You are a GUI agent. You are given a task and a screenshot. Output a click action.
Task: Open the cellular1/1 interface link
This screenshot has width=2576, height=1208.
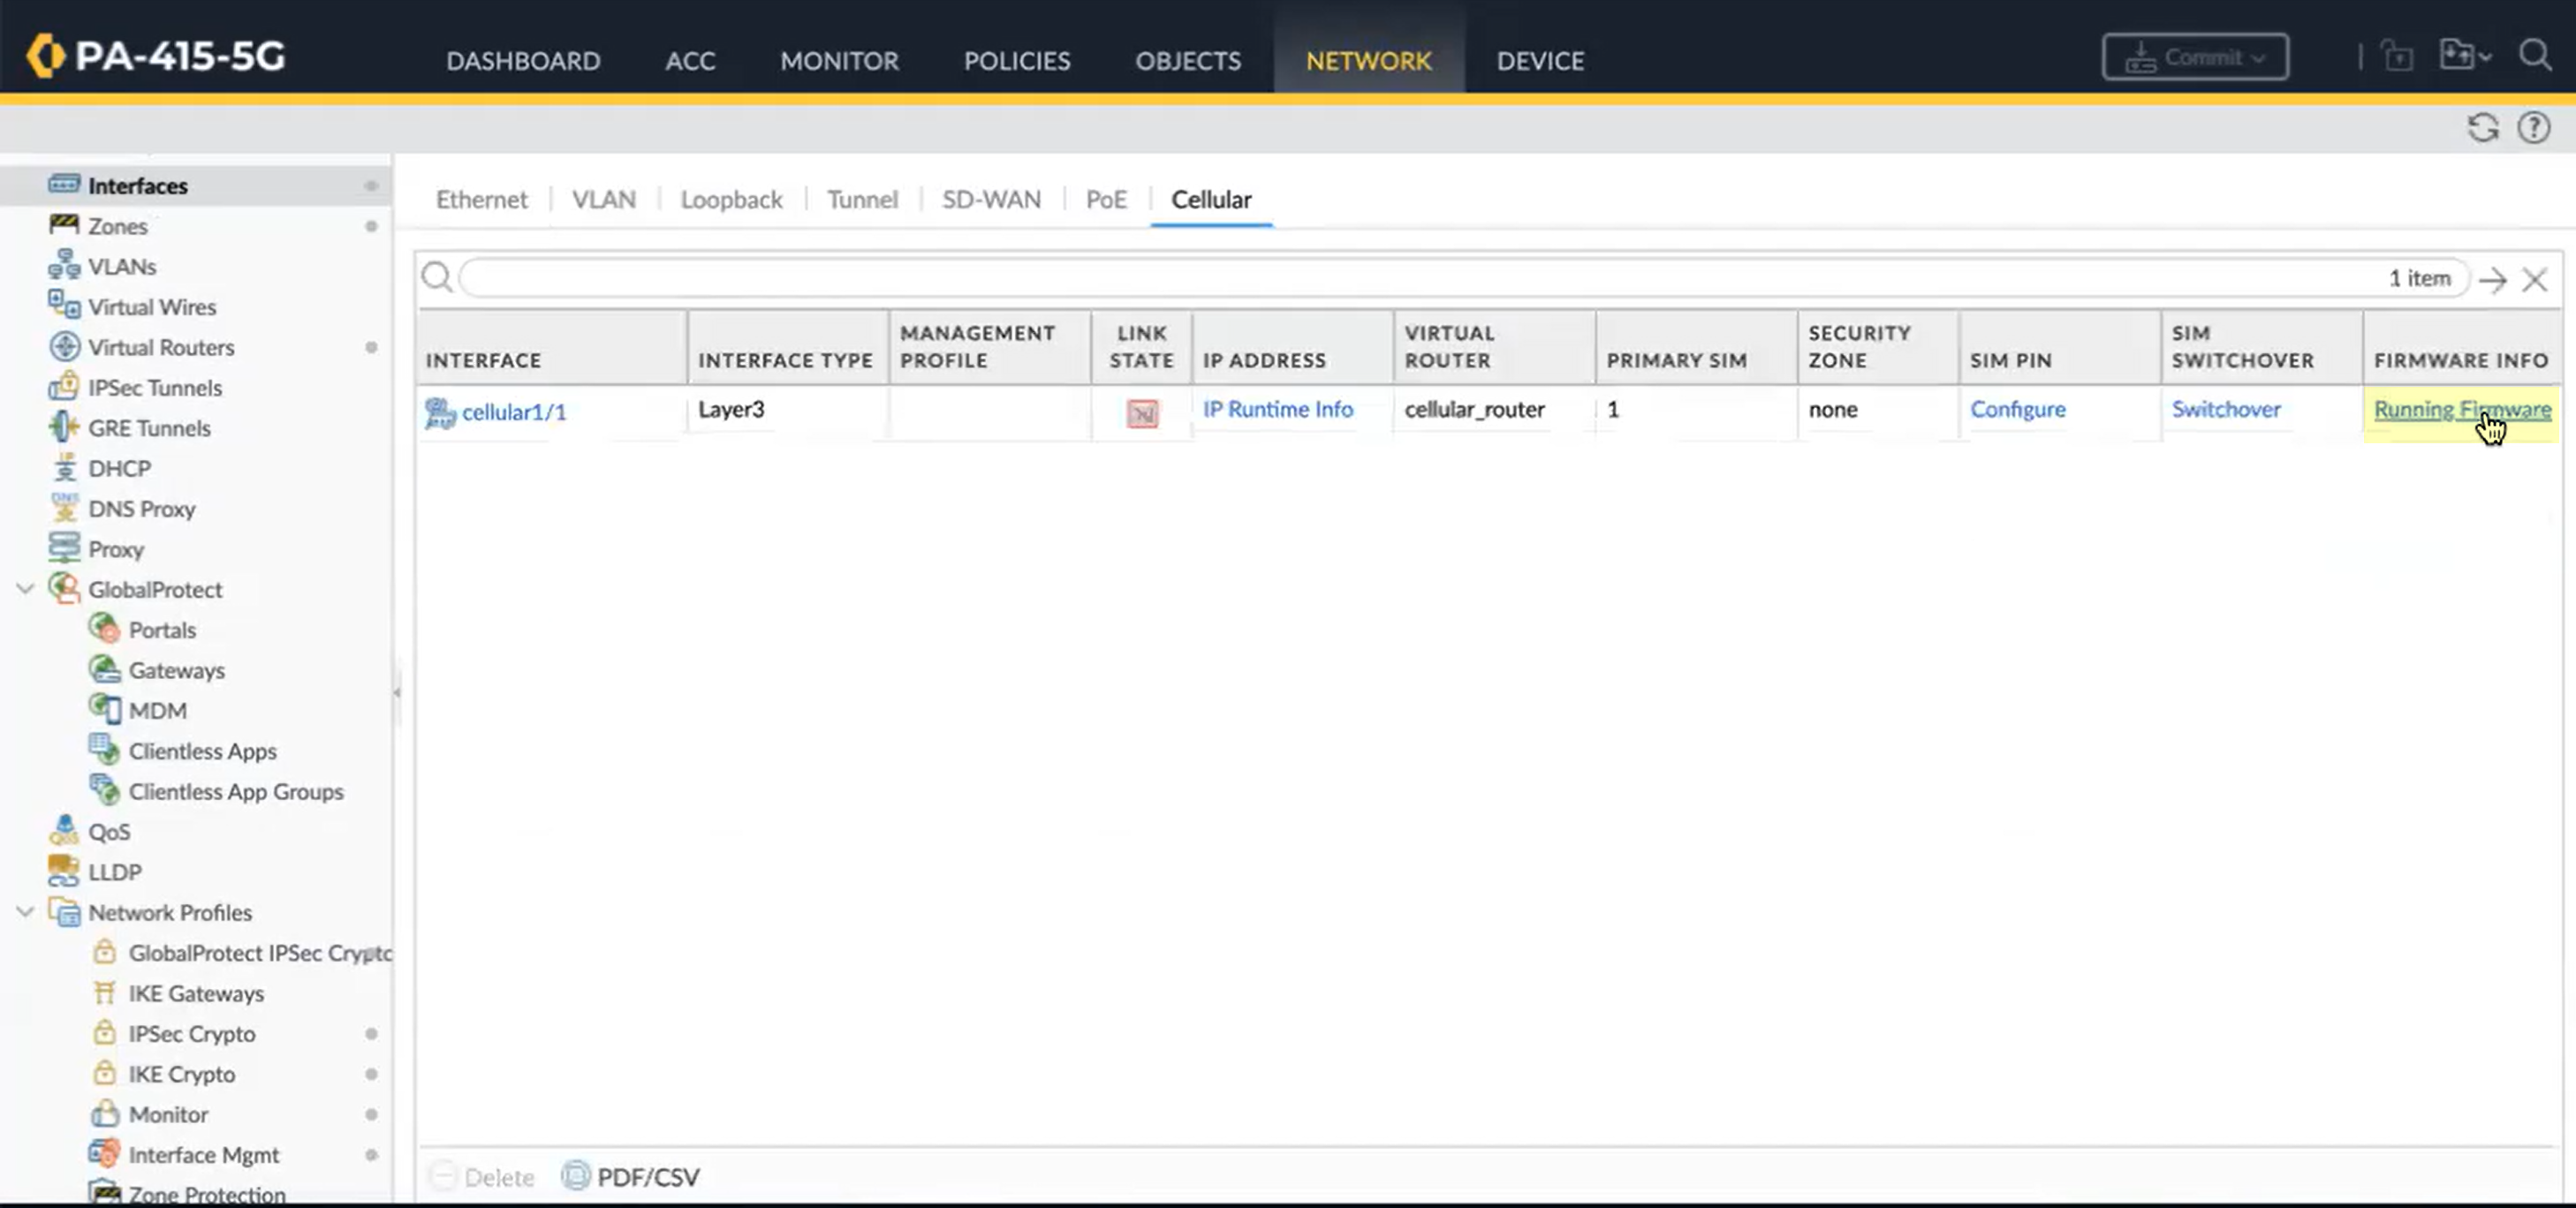[x=513, y=412]
